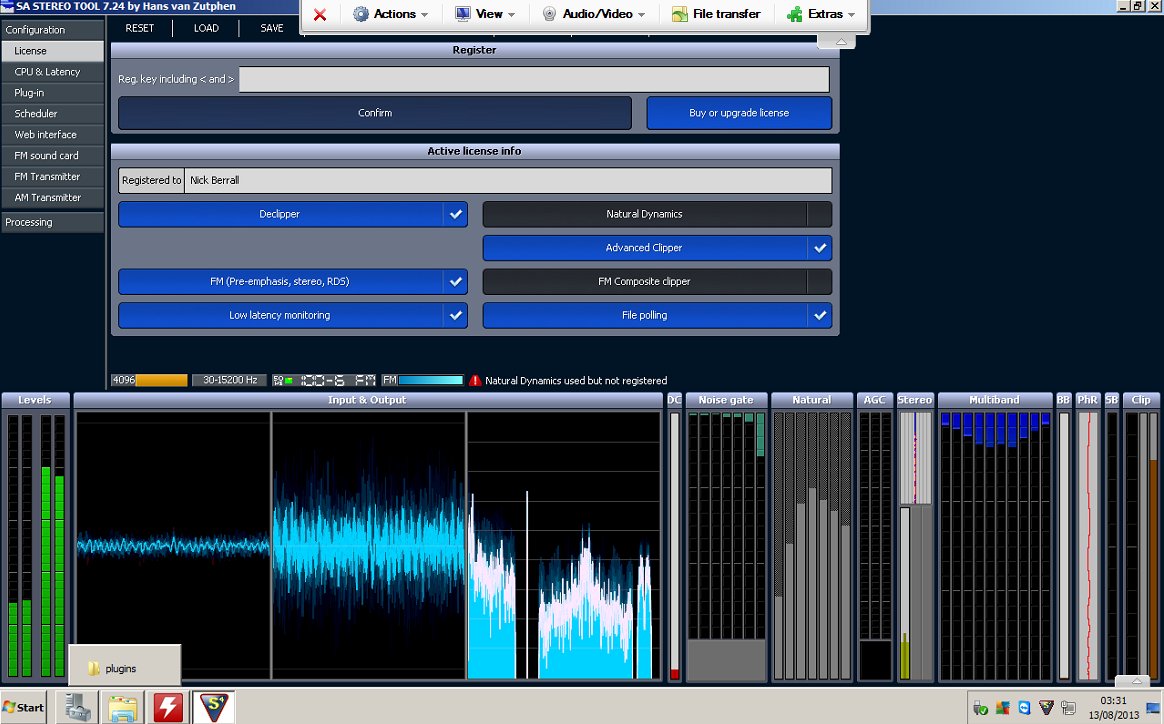Click the red X disconnect icon
The height and width of the screenshot is (724, 1164).
pos(320,14)
